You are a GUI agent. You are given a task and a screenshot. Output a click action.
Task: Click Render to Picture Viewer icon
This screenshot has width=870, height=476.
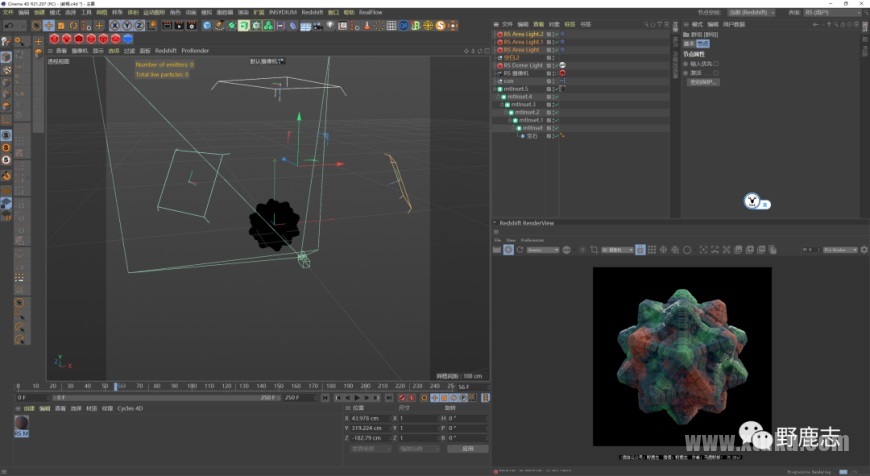[x=179, y=26]
